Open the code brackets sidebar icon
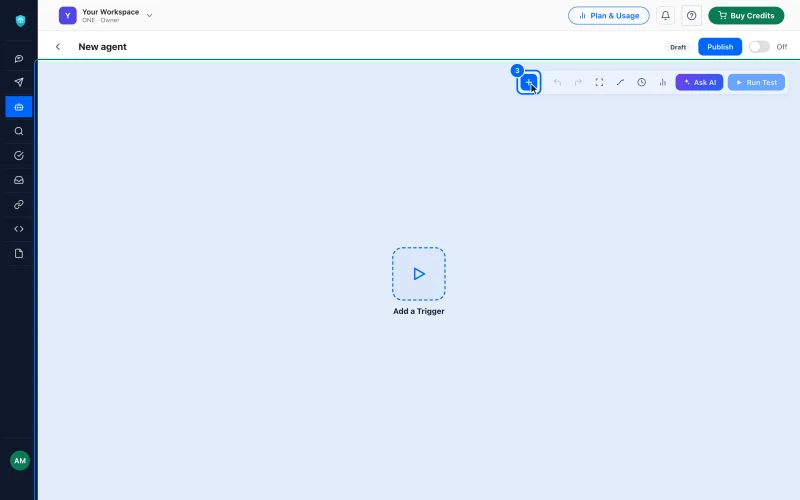Viewport: 800px width, 500px height. coord(19,229)
